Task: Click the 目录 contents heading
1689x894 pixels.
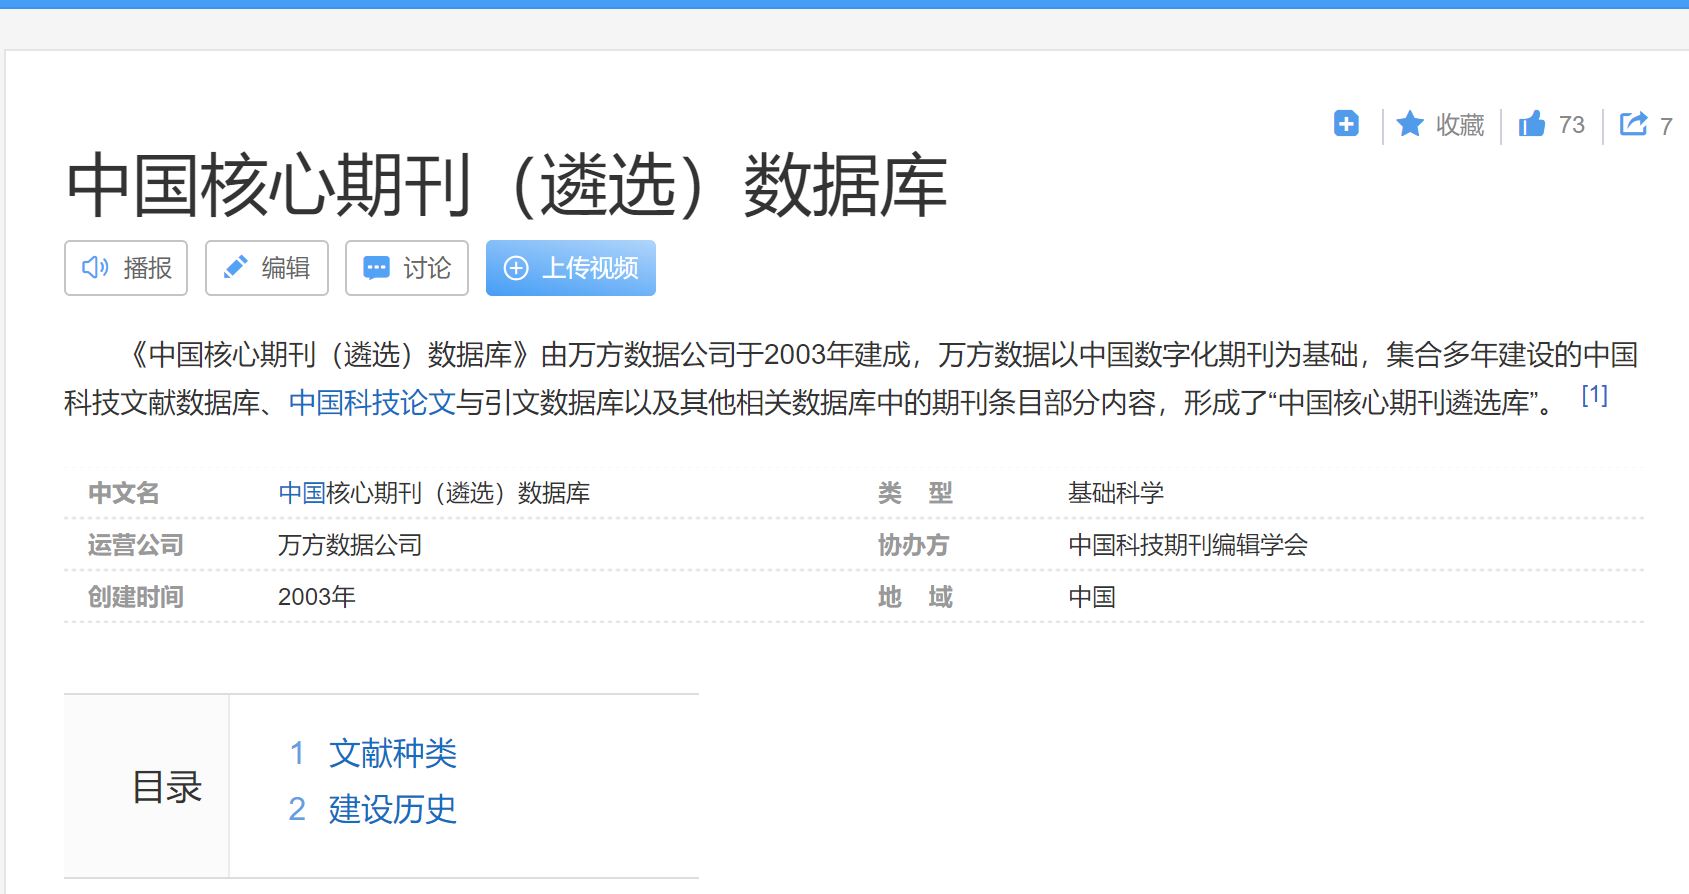Action: click(167, 787)
